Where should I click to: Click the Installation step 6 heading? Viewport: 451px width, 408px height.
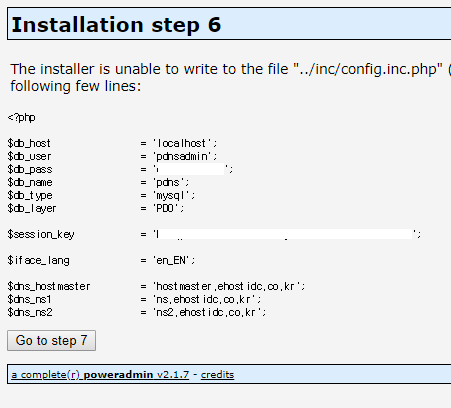[x=116, y=25]
